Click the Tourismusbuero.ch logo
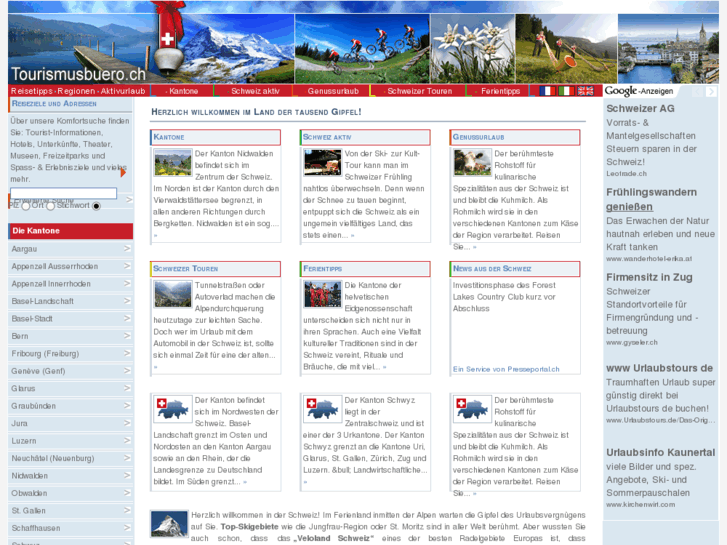The width and height of the screenshot is (727, 545). (78, 74)
